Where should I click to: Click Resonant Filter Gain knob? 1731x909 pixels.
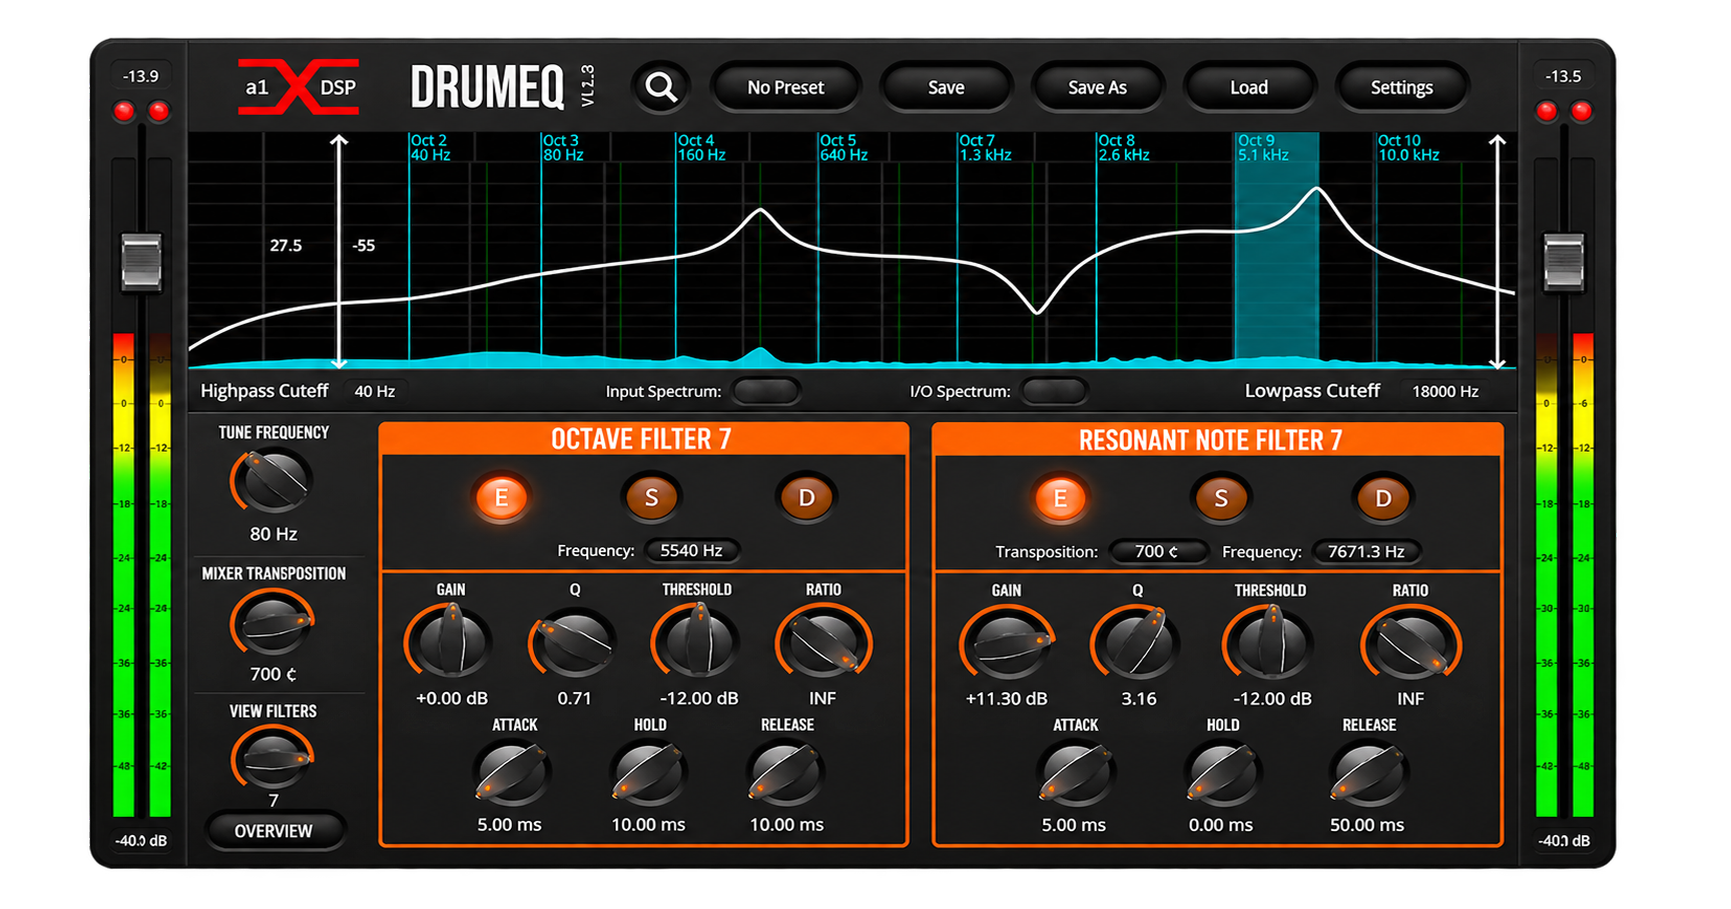click(1006, 643)
